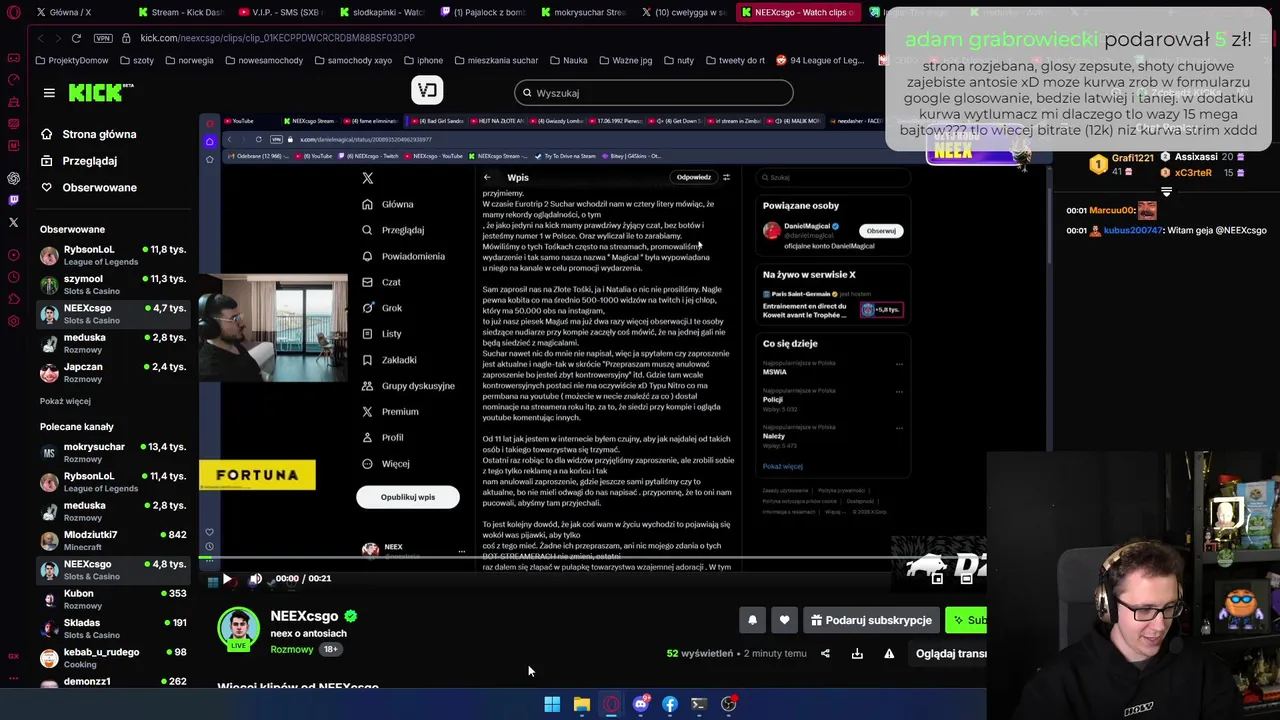
Task: Click the green Sub button
Action: coord(966,620)
